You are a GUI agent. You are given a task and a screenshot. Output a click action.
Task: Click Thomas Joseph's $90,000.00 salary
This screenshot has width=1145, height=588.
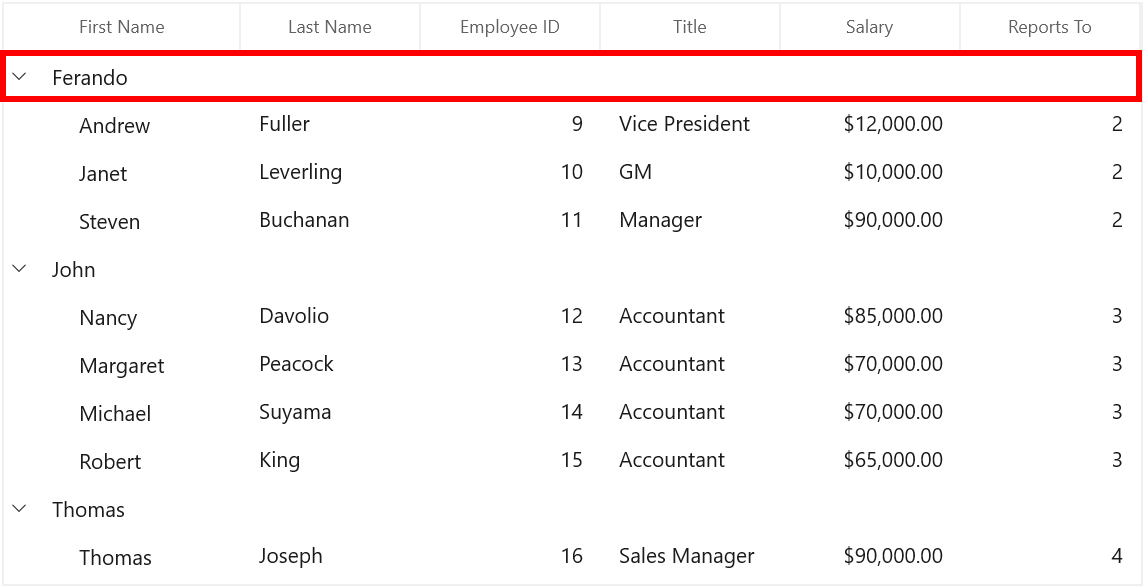[892, 556]
